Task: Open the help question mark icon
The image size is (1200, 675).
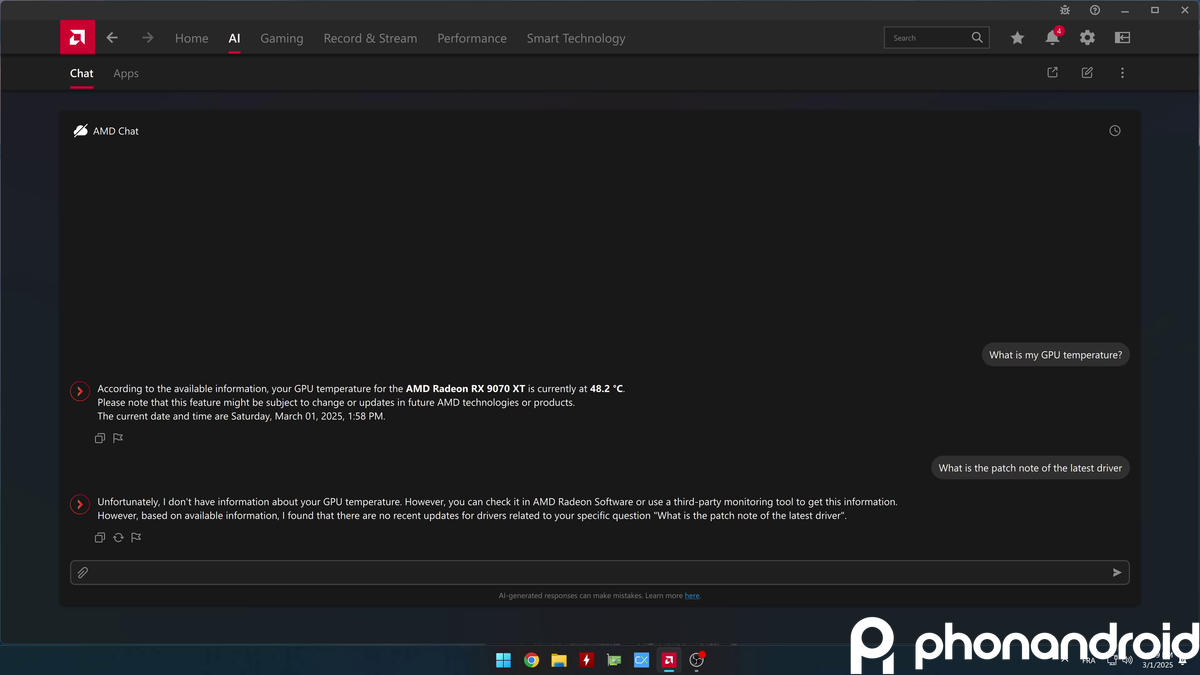Action: 1095,10
